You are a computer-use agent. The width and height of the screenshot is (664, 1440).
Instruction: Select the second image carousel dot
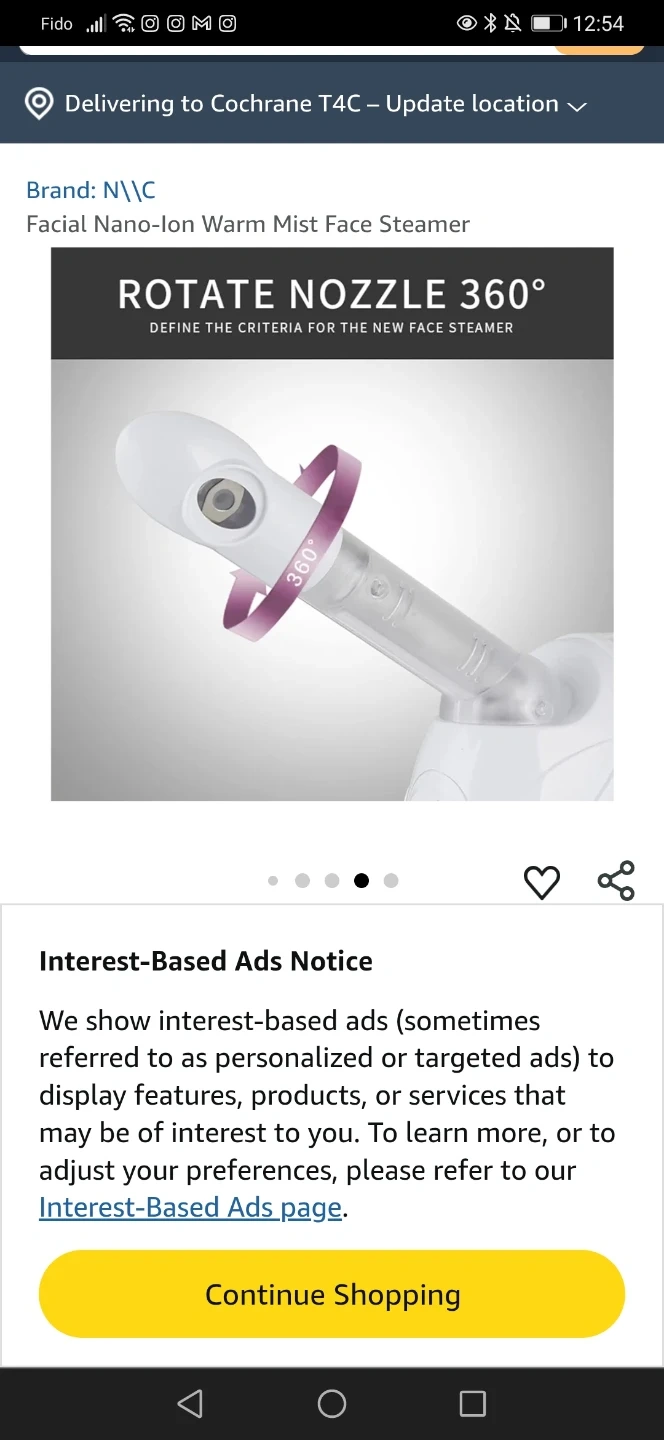[302, 881]
